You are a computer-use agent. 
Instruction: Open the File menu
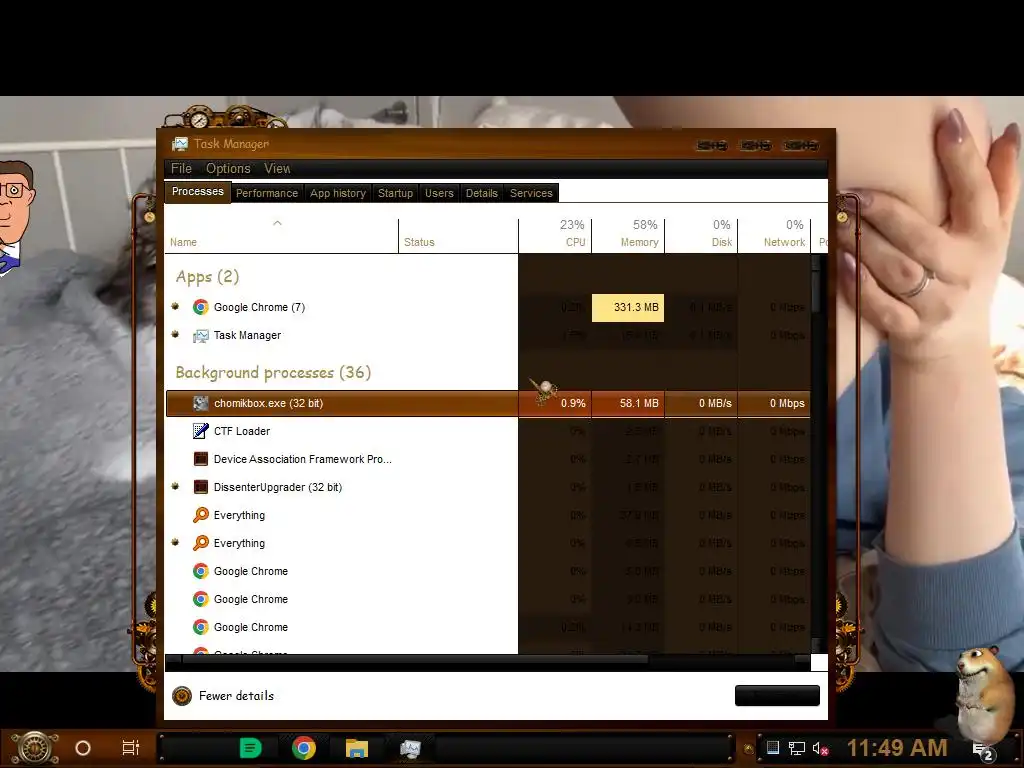[x=181, y=168]
